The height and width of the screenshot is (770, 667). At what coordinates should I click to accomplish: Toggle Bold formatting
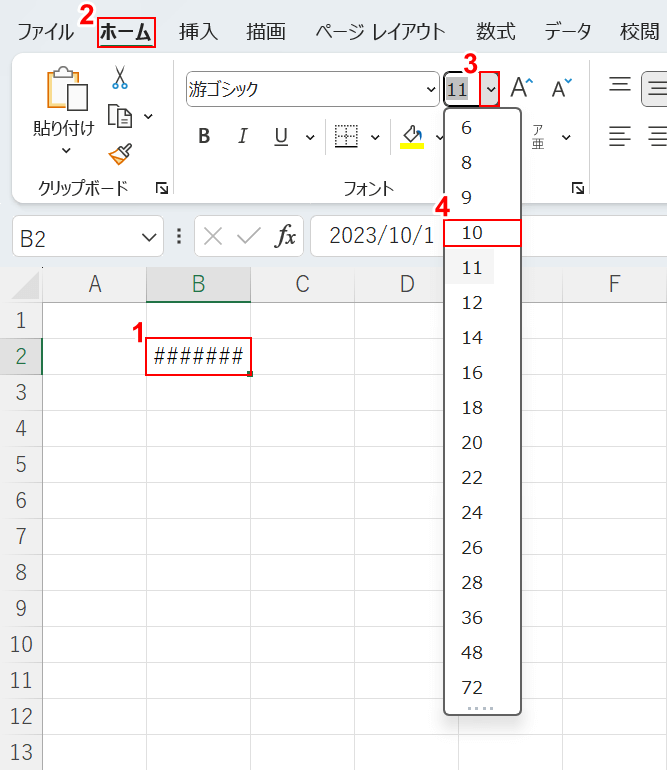pyautogui.click(x=204, y=136)
